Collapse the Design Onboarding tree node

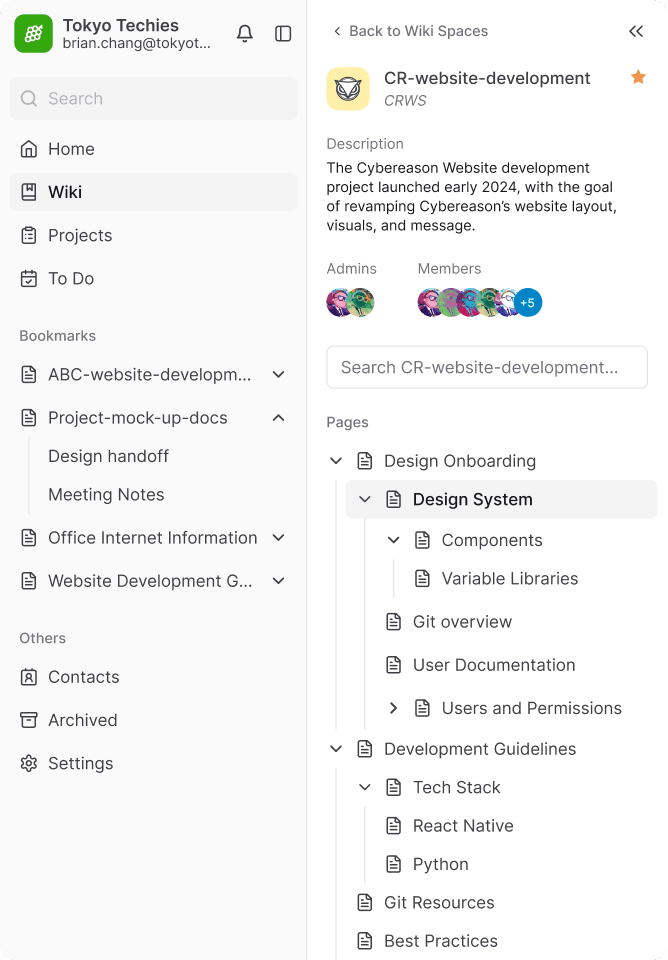coord(336,461)
